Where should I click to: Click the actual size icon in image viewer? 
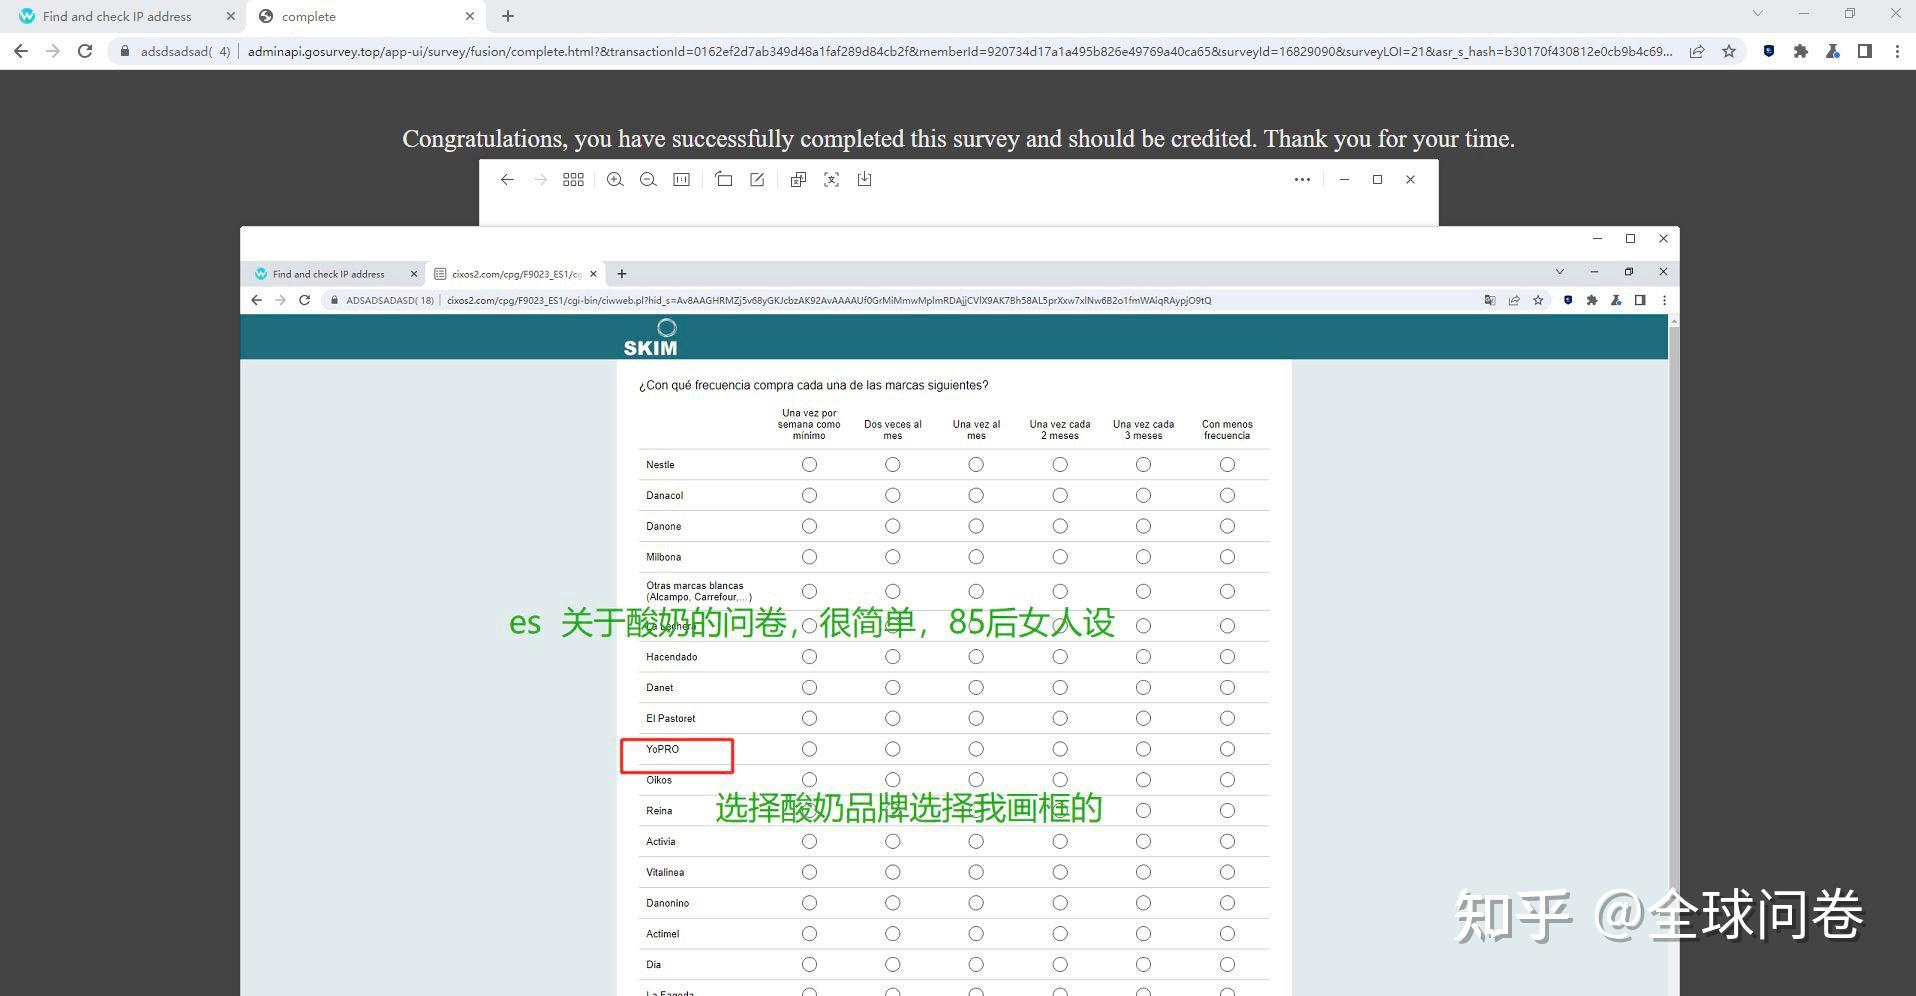click(681, 180)
